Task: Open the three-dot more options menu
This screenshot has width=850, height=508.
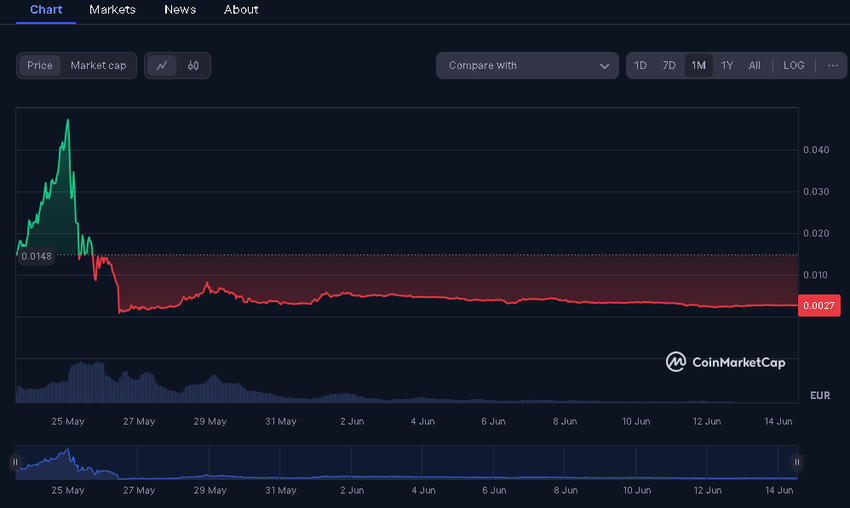Action: tap(832, 66)
